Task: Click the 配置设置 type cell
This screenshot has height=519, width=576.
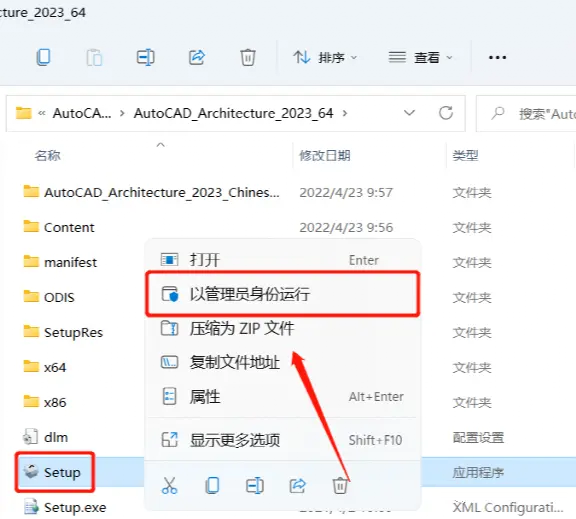Action: pyautogui.click(x=478, y=437)
